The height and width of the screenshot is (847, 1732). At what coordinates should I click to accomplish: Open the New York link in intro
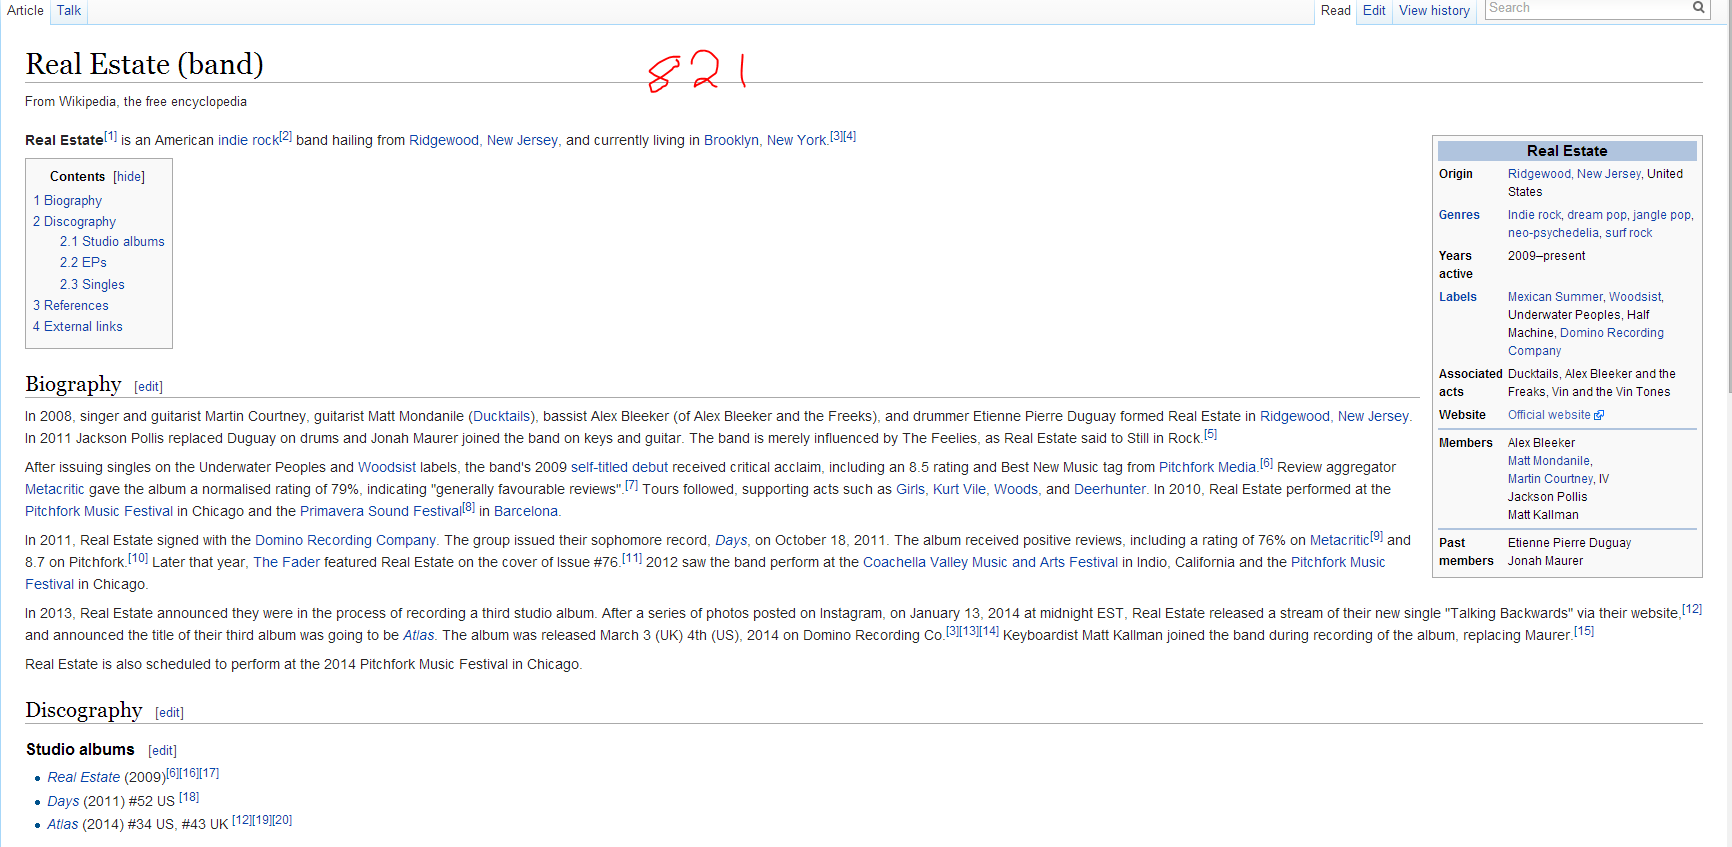pyautogui.click(x=796, y=140)
